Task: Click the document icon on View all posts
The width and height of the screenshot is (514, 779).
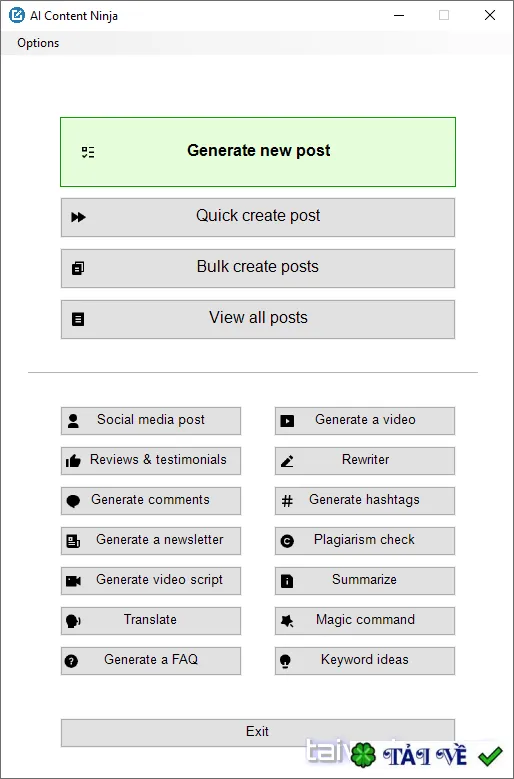Action: (x=78, y=319)
